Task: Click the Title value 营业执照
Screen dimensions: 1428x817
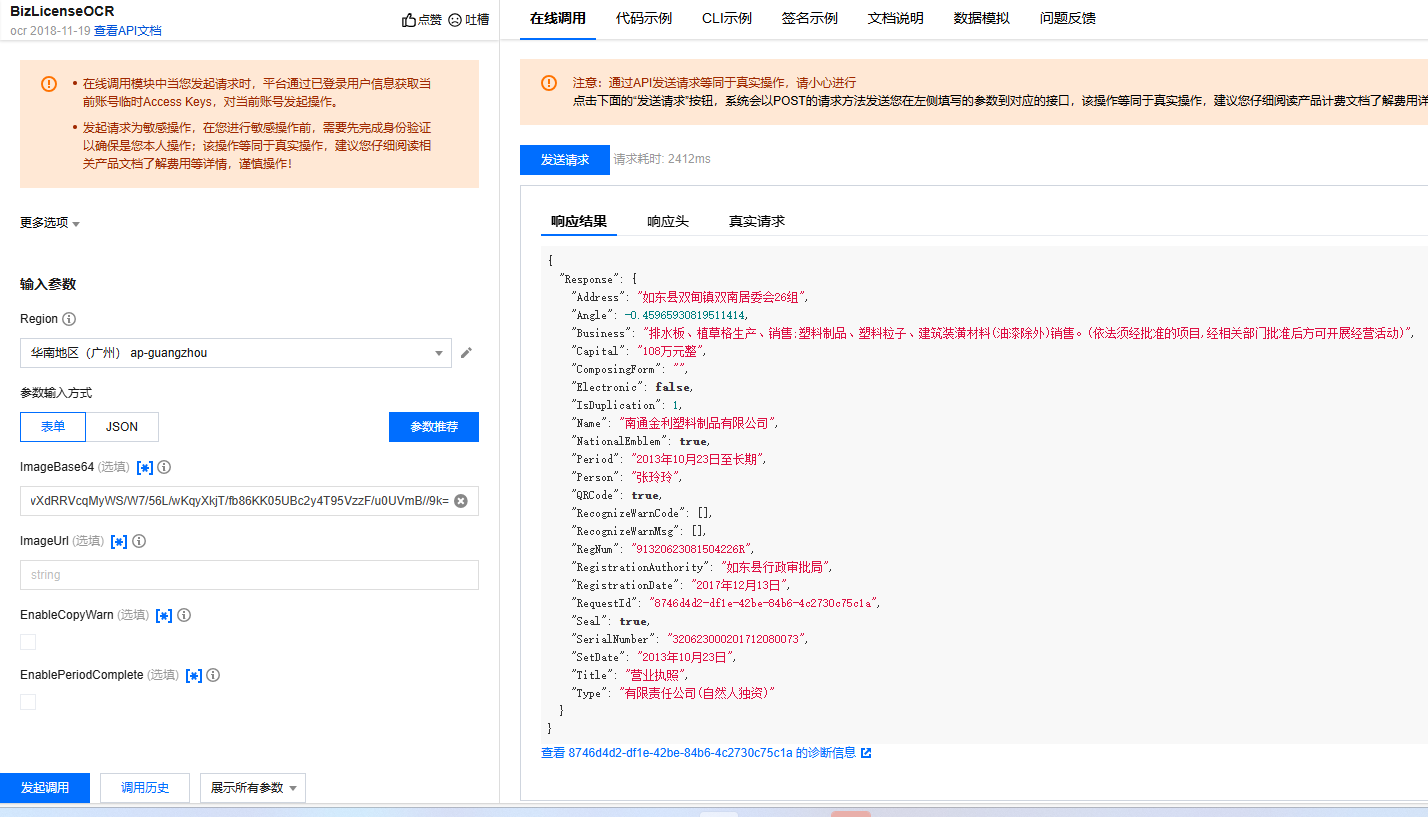Action: tap(653, 675)
